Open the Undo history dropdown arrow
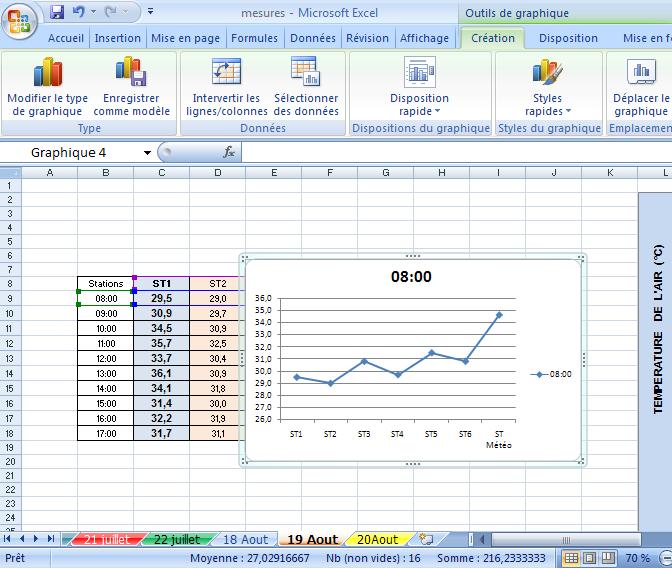 tap(93, 12)
